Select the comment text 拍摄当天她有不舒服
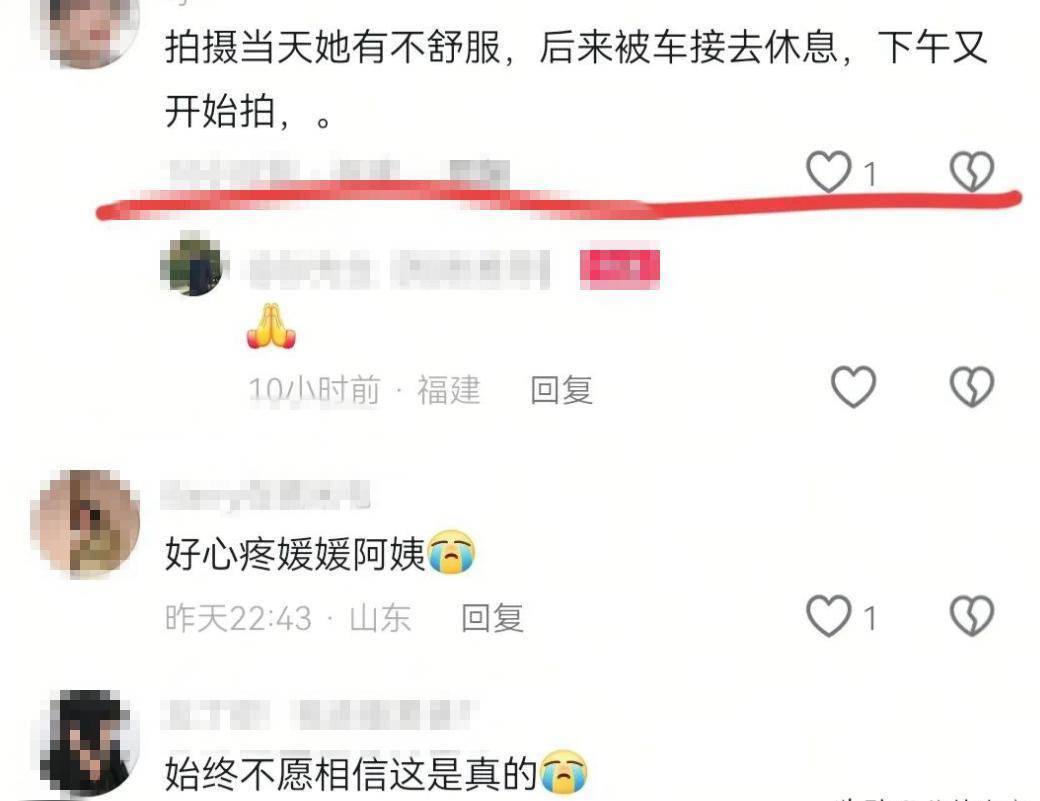The height and width of the screenshot is (801, 1040). coord(332,48)
